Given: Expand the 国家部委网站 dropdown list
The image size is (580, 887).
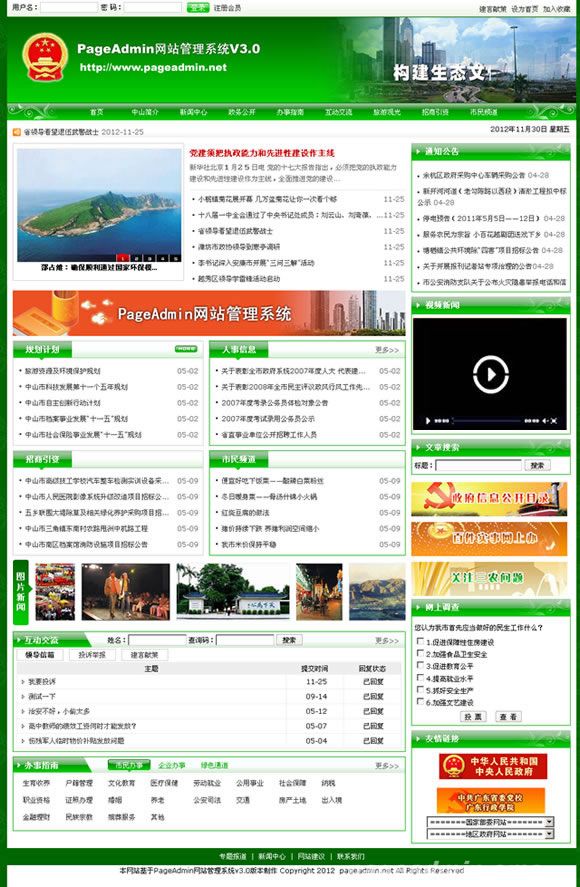Looking at the screenshot, I should click(490, 822).
